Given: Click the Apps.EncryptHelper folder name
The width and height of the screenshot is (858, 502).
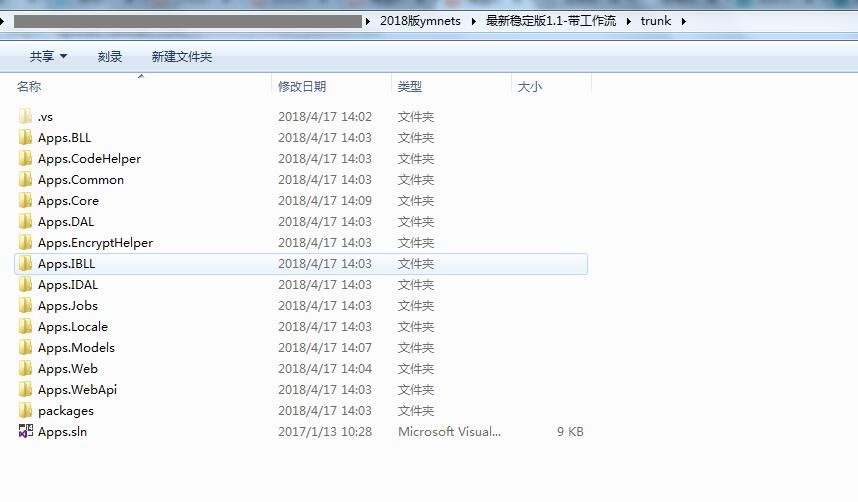Looking at the screenshot, I should (95, 243).
